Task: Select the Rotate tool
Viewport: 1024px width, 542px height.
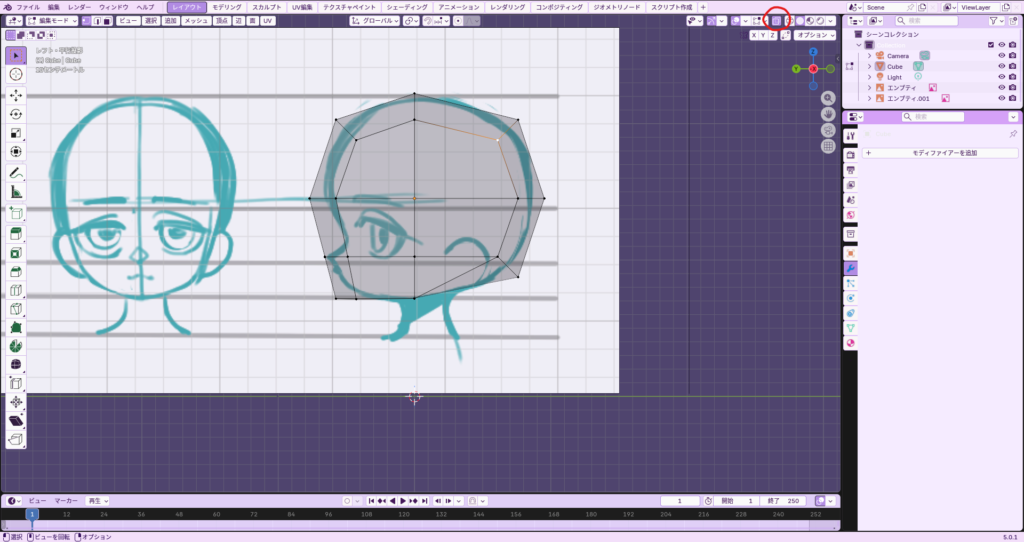Action: [x=16, y=114]
